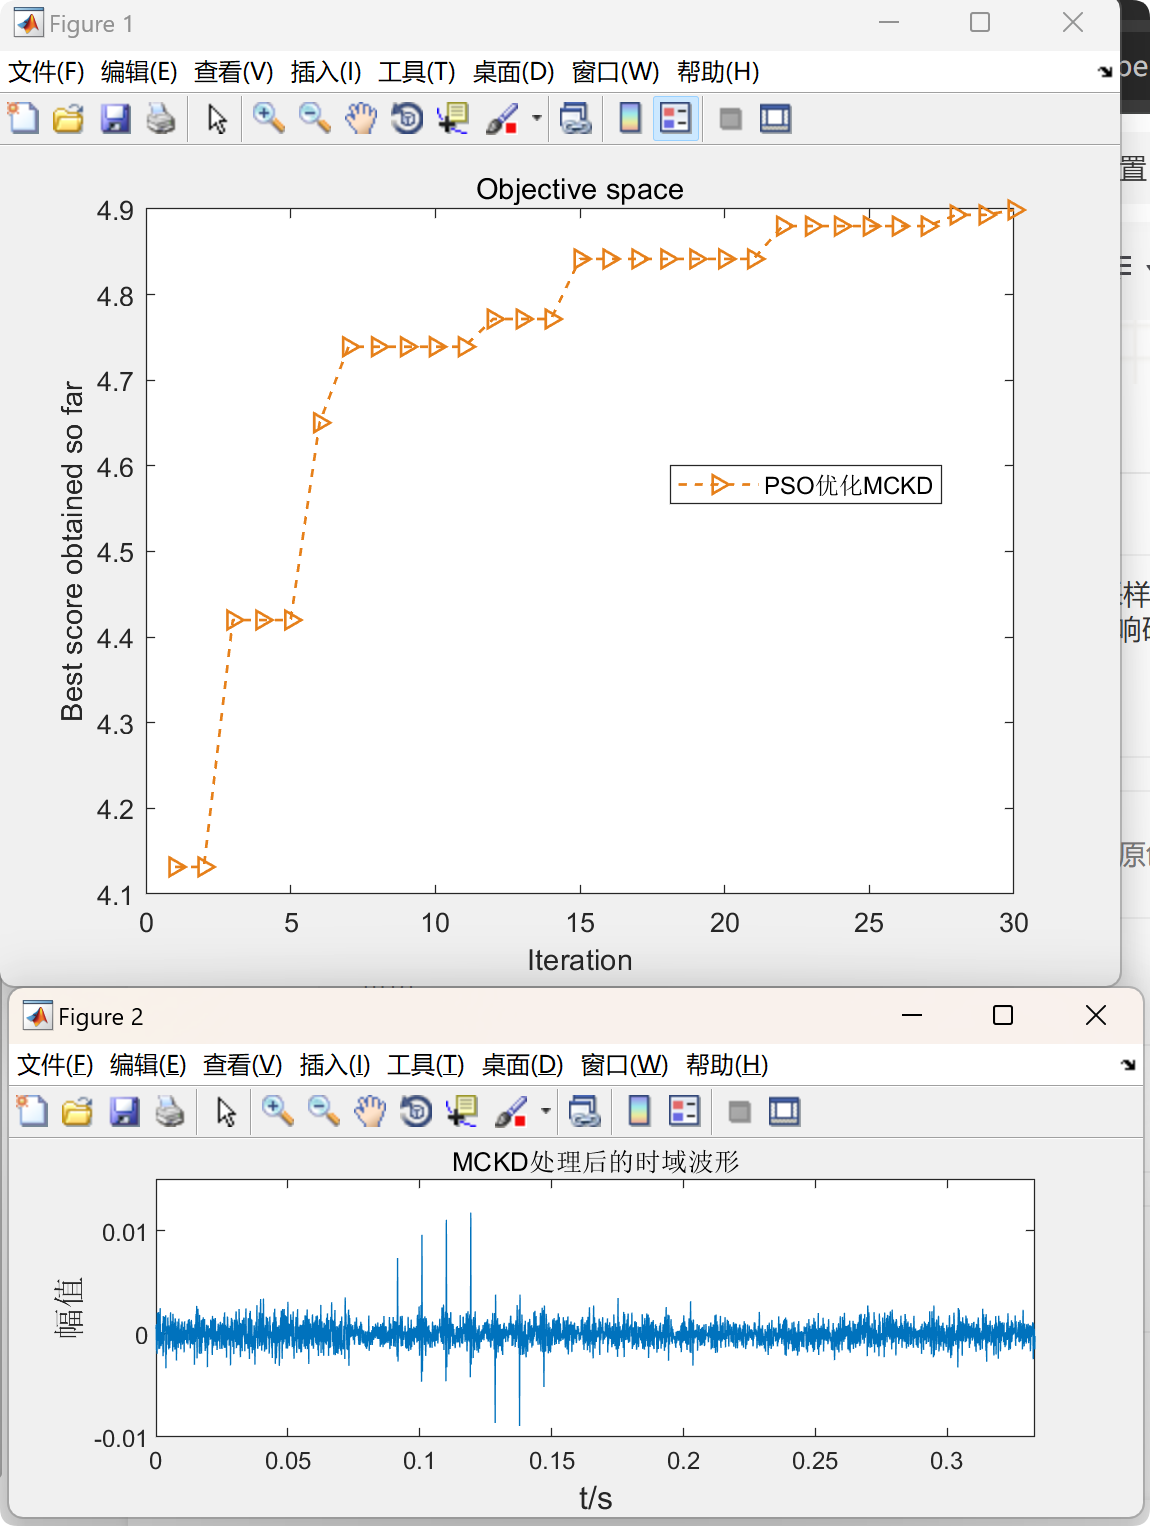Image resolution: width=1150 pixels, height=1526 pixels.
Task: Open 查看(V) menu in Figure 1
Action: [233, 72]
